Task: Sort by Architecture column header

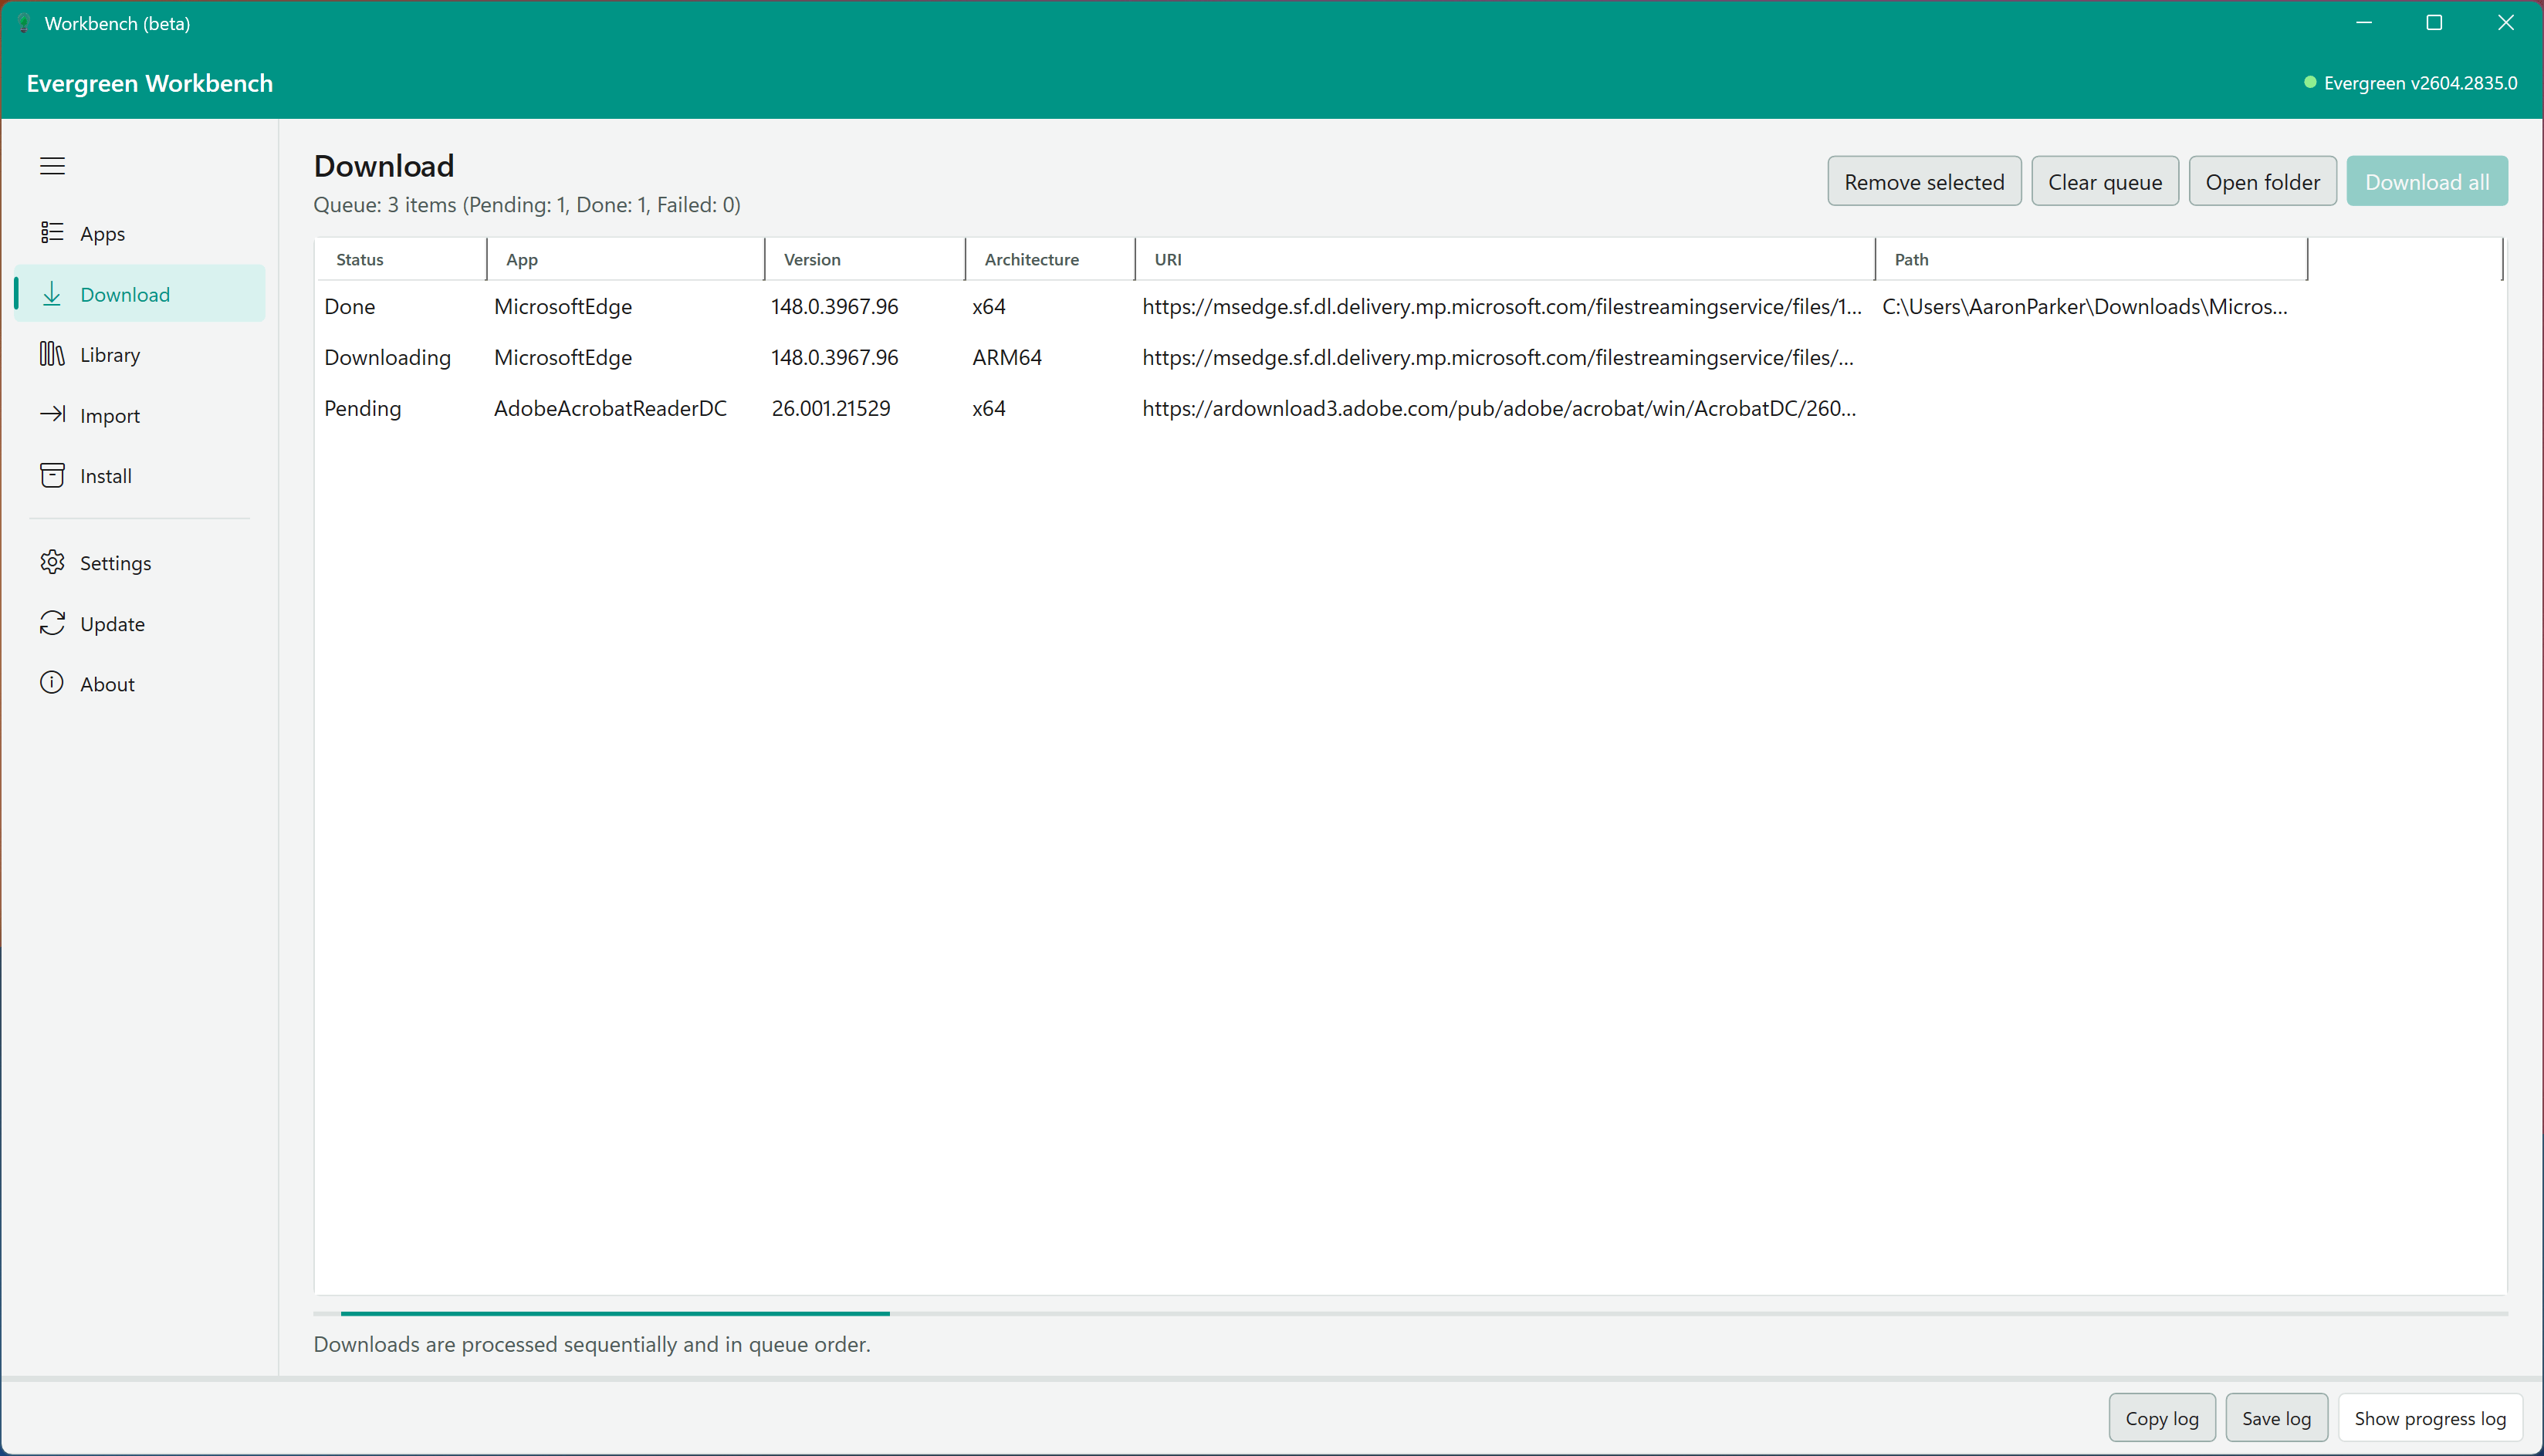Action: [x=1050, y=259]
